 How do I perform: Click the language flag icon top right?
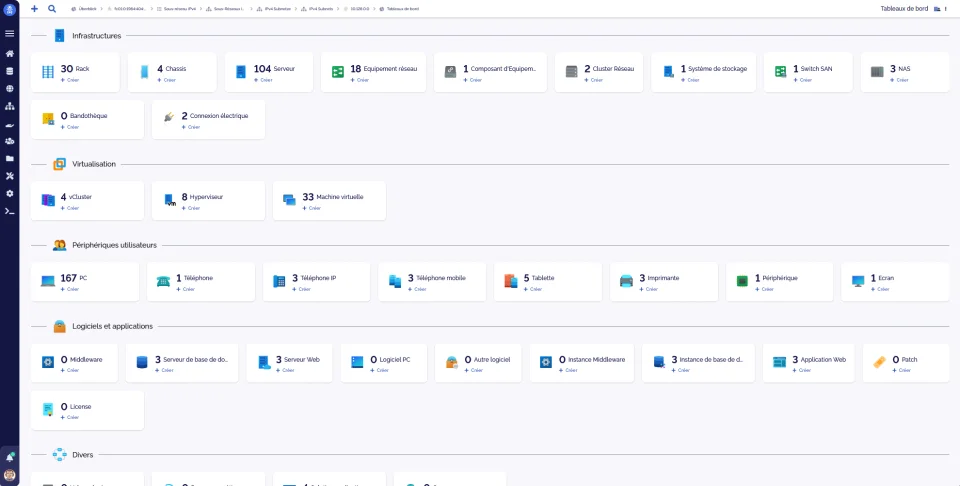click(937, 9)
